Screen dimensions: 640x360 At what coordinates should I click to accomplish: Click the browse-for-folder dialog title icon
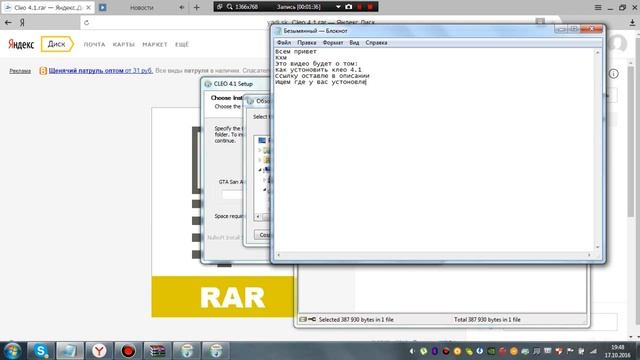[251, 101]
